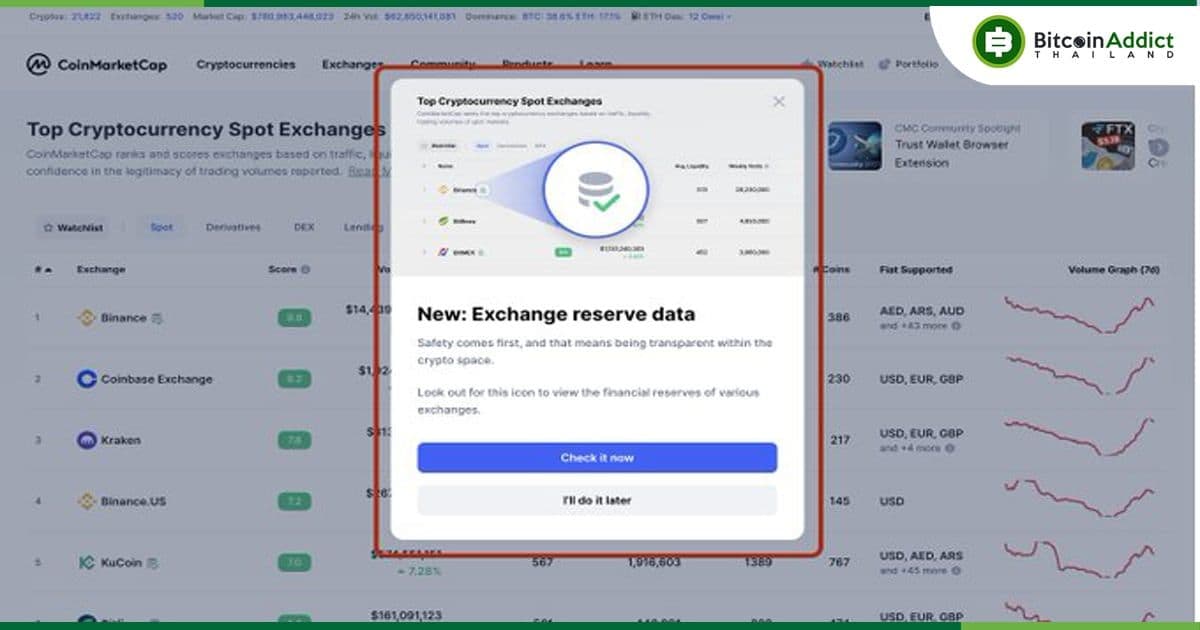Viewport: 1200px width, 630px height.
Task: Click Coinbase coin count 230
Action: pos(838,379)
